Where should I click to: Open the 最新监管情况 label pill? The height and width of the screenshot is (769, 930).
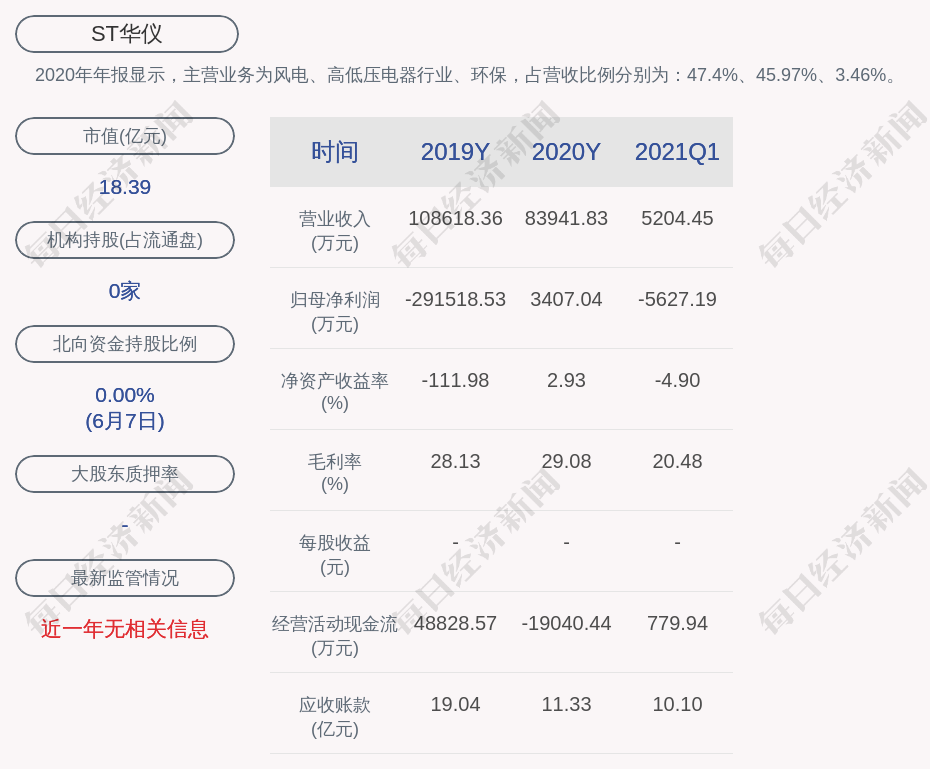click(125, 578)
